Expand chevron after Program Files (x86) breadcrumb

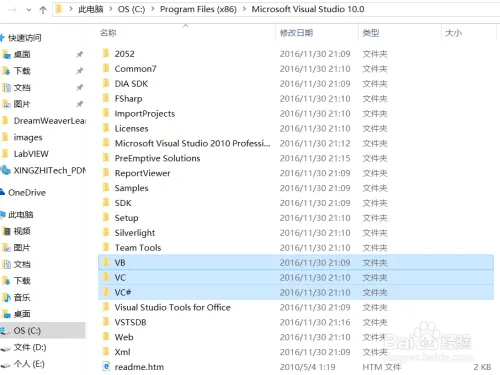(x=244, y=9)
